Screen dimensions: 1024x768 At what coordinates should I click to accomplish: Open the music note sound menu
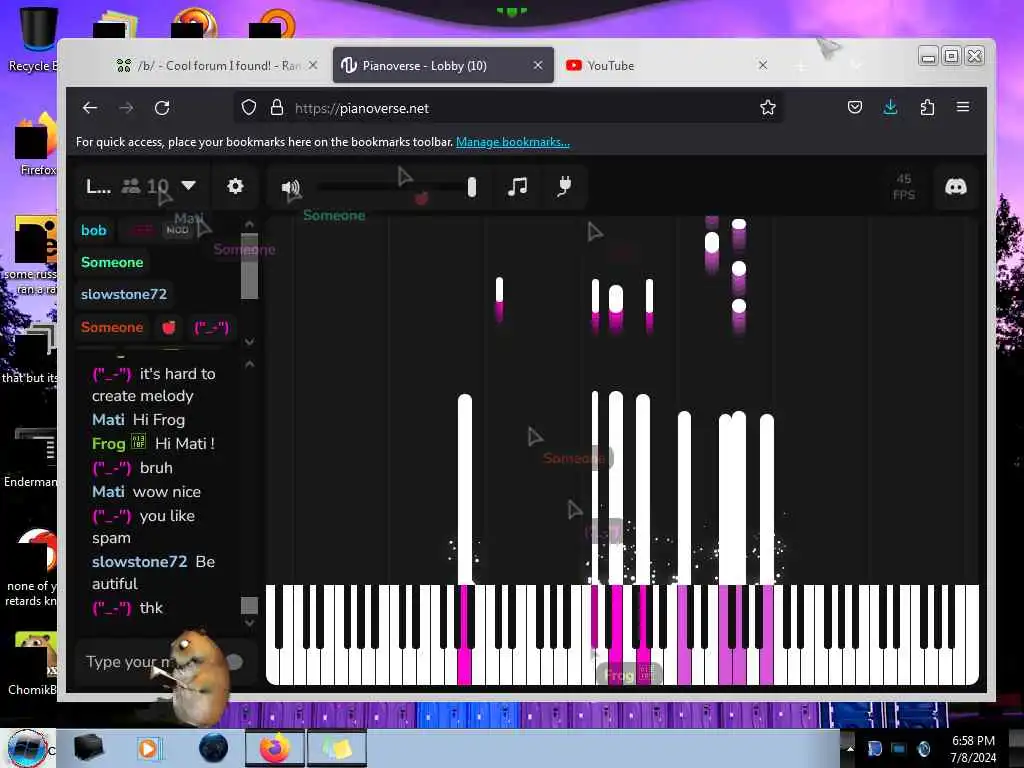(517, 187)
